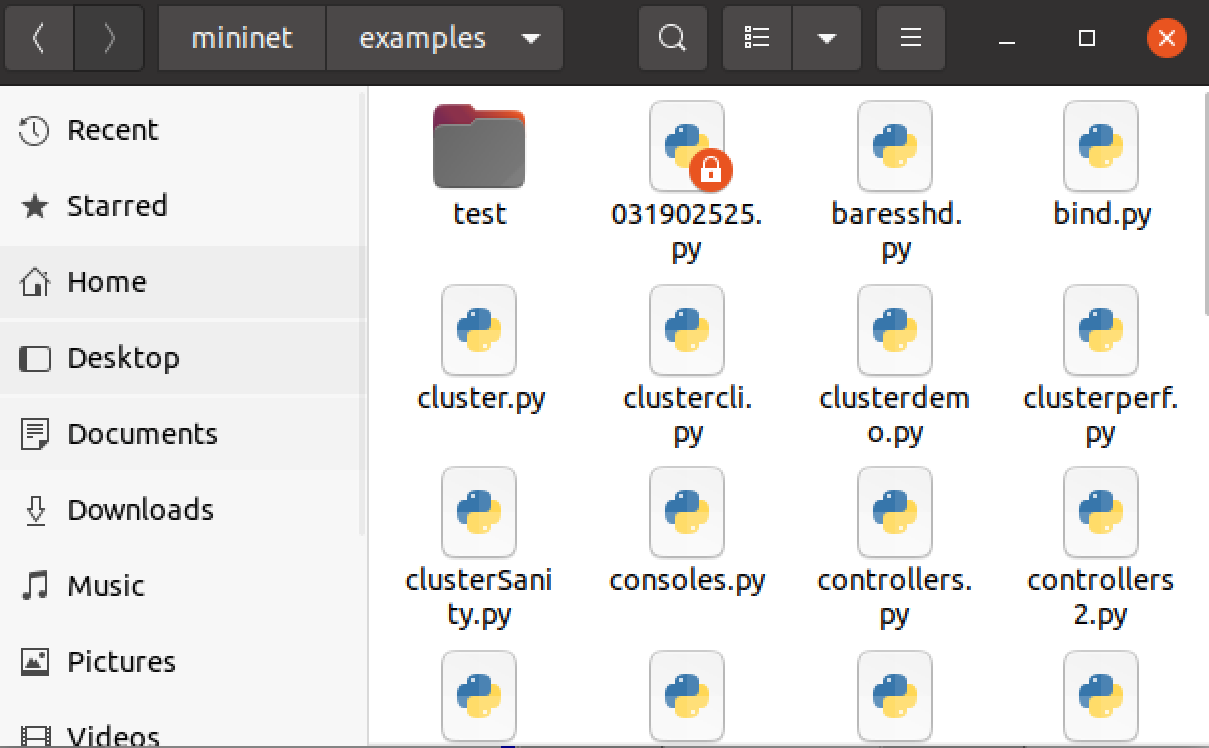Viewport: 1209px width, 748px height.
Task: Click the '031902525.py' file name
Action: click(x=687, y=231)
